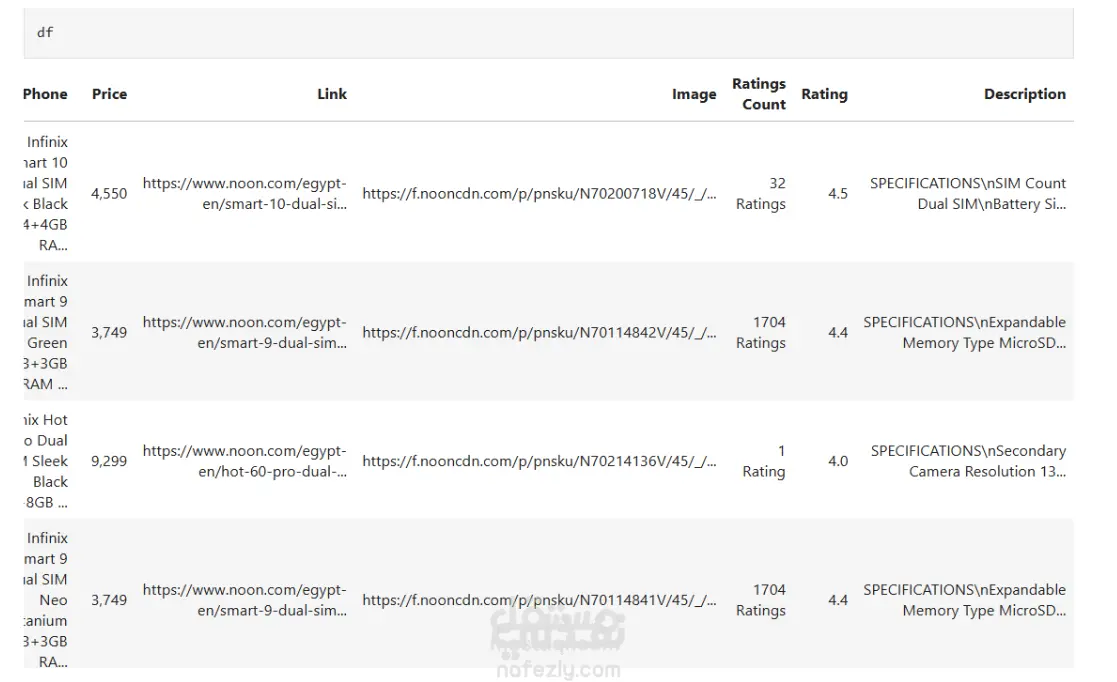Screen dimensions: 1117x682
Task: Click the 4,550 price cell
Action: tap(109, 194)
